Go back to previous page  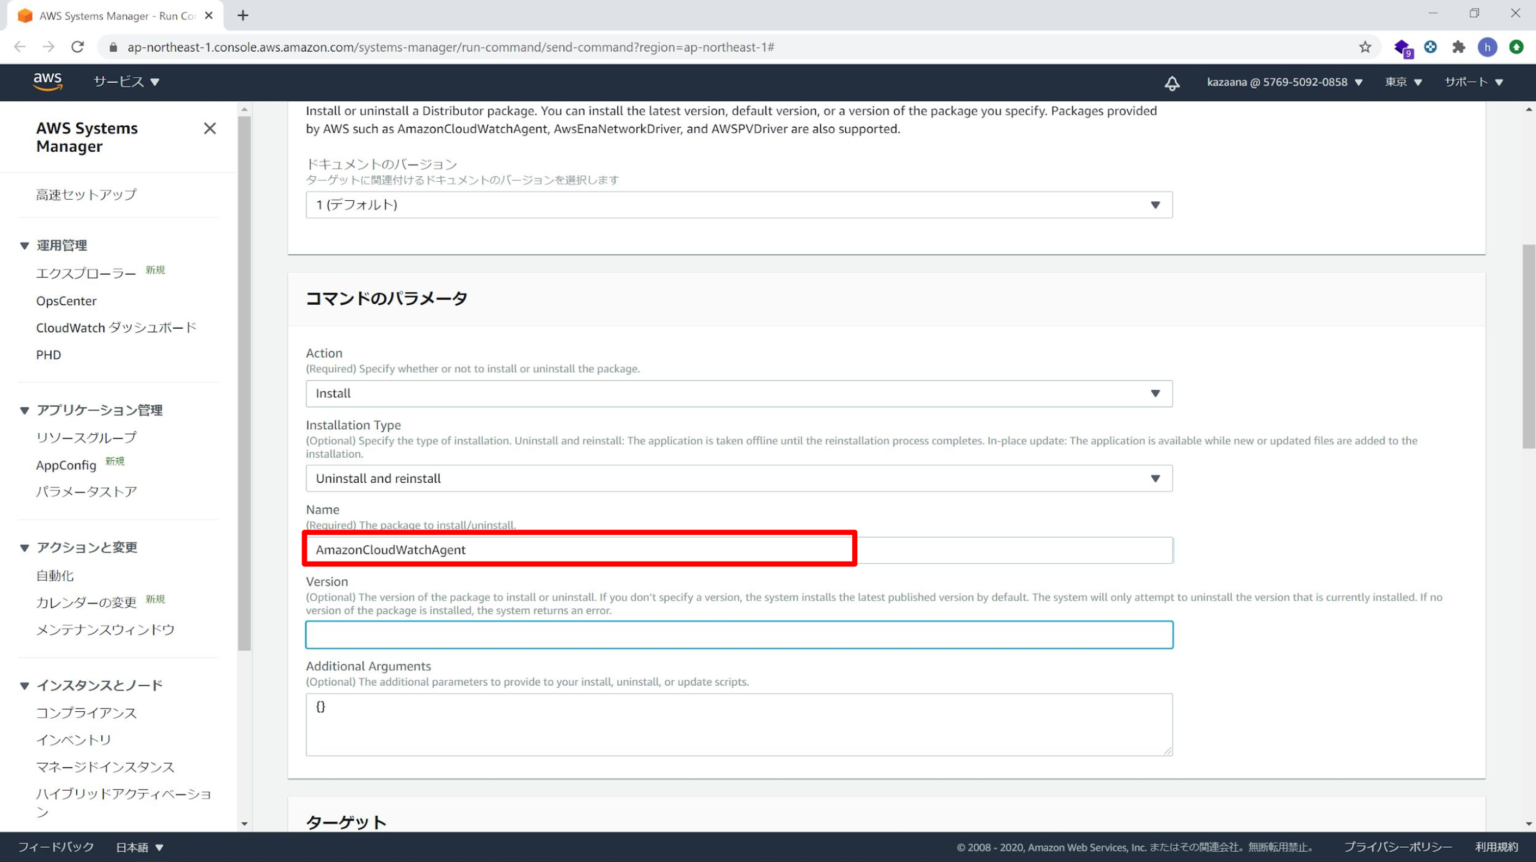(x=20, y=47)
